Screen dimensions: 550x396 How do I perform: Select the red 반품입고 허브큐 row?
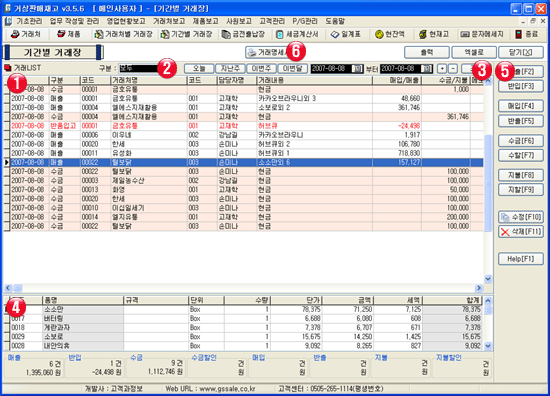tap(243, 126)
